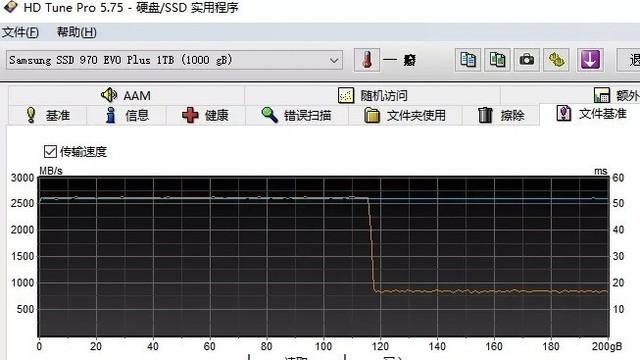Viewport: 640px width, 360px height.
Task: Open the 帮助 menu
Action: tap(77, 32)
